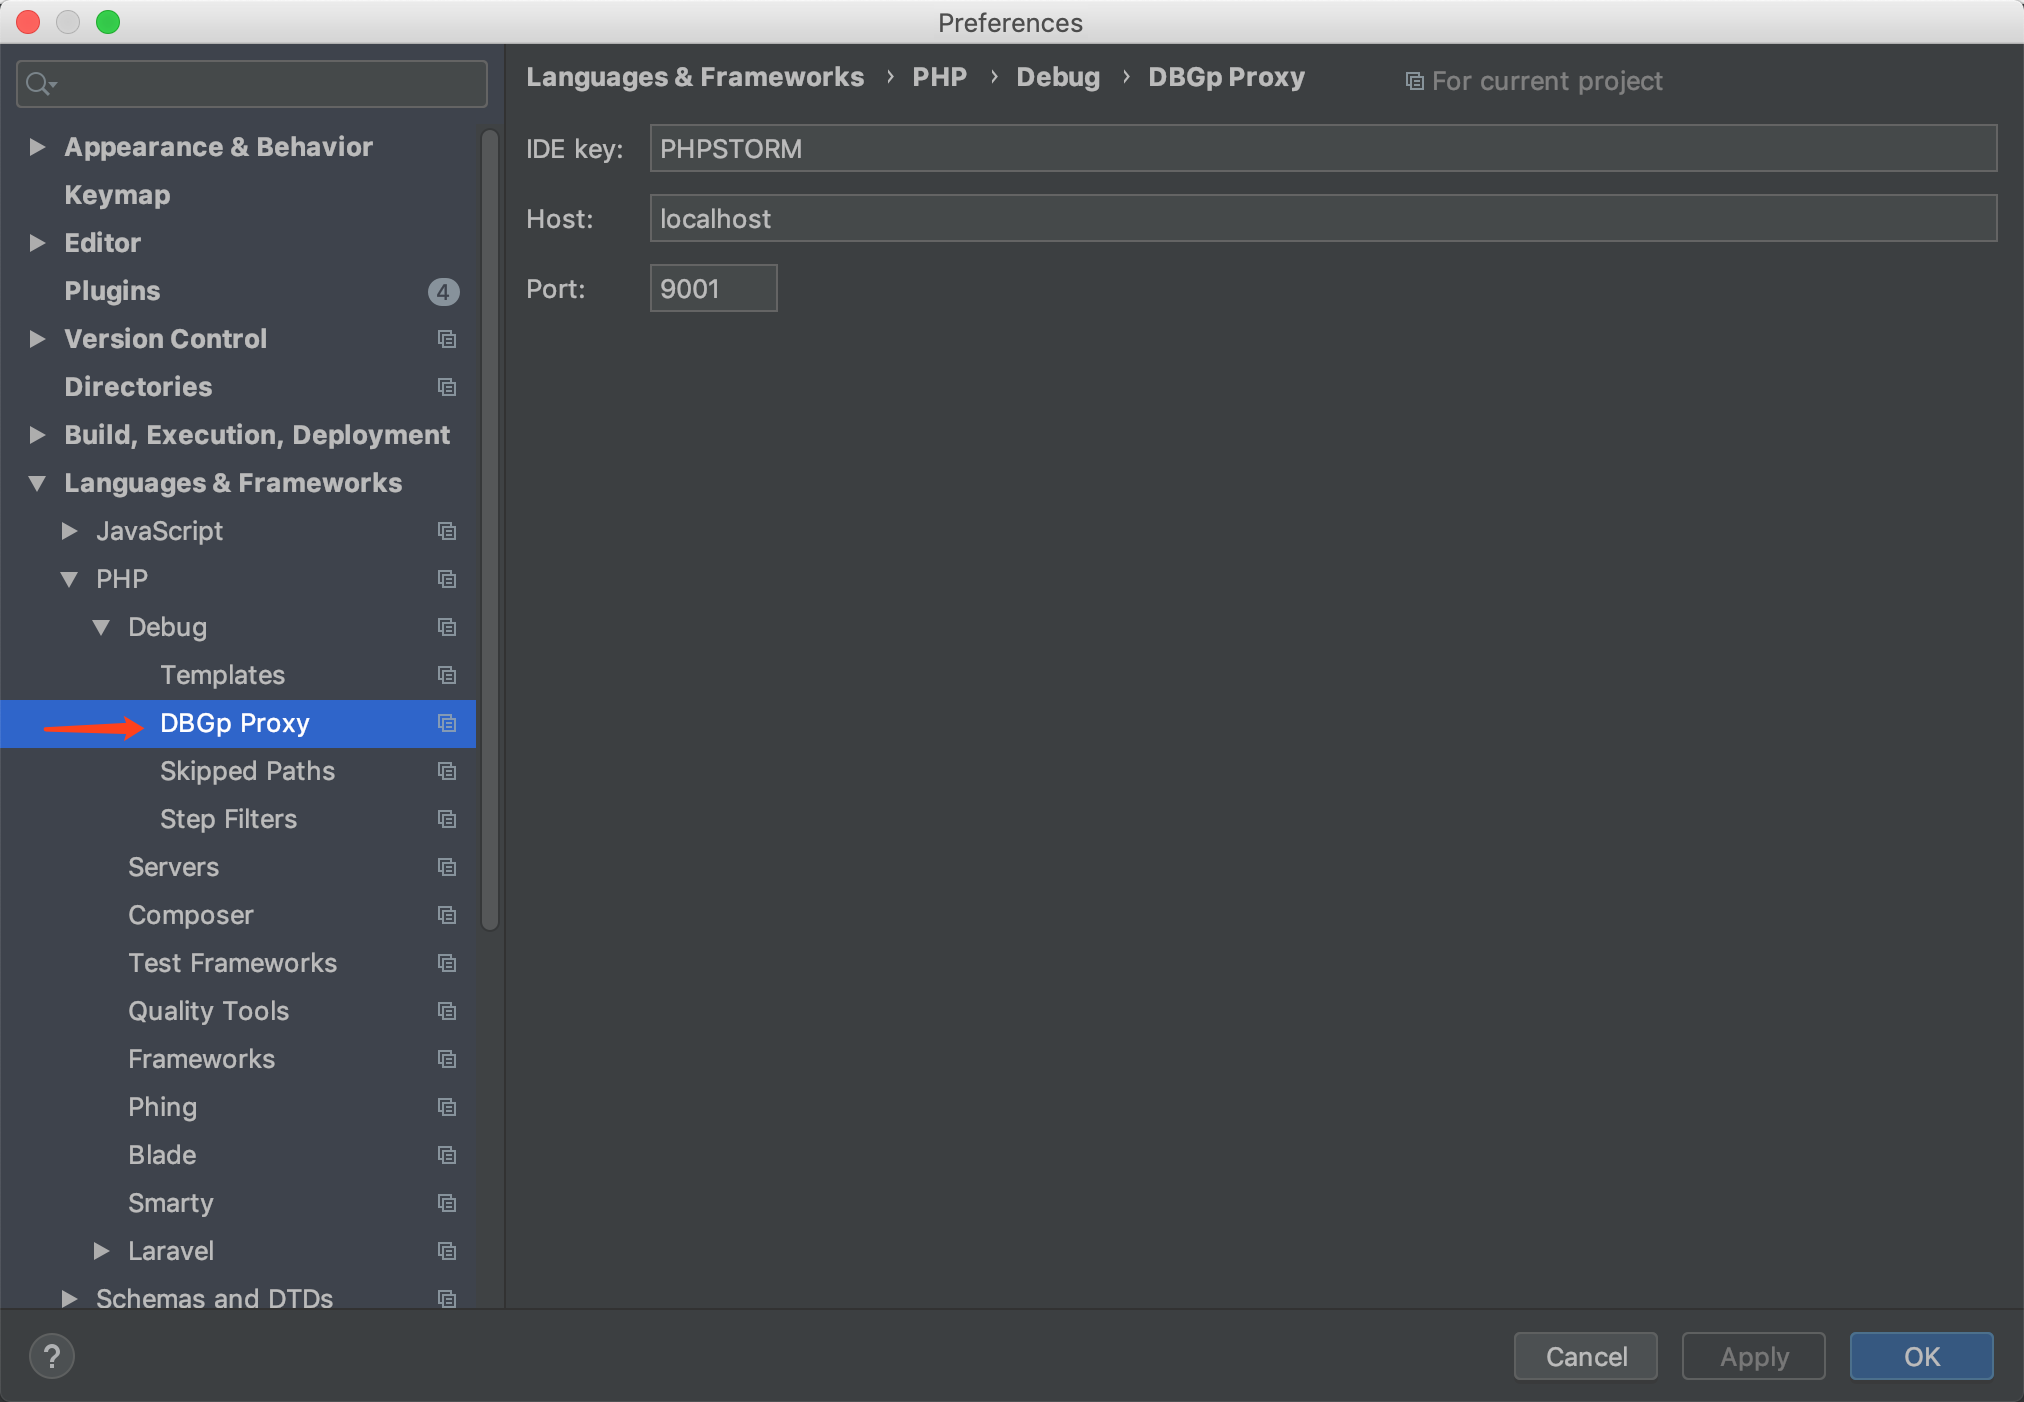Expand the Laravel settings node

click(x=101, y=1251)
